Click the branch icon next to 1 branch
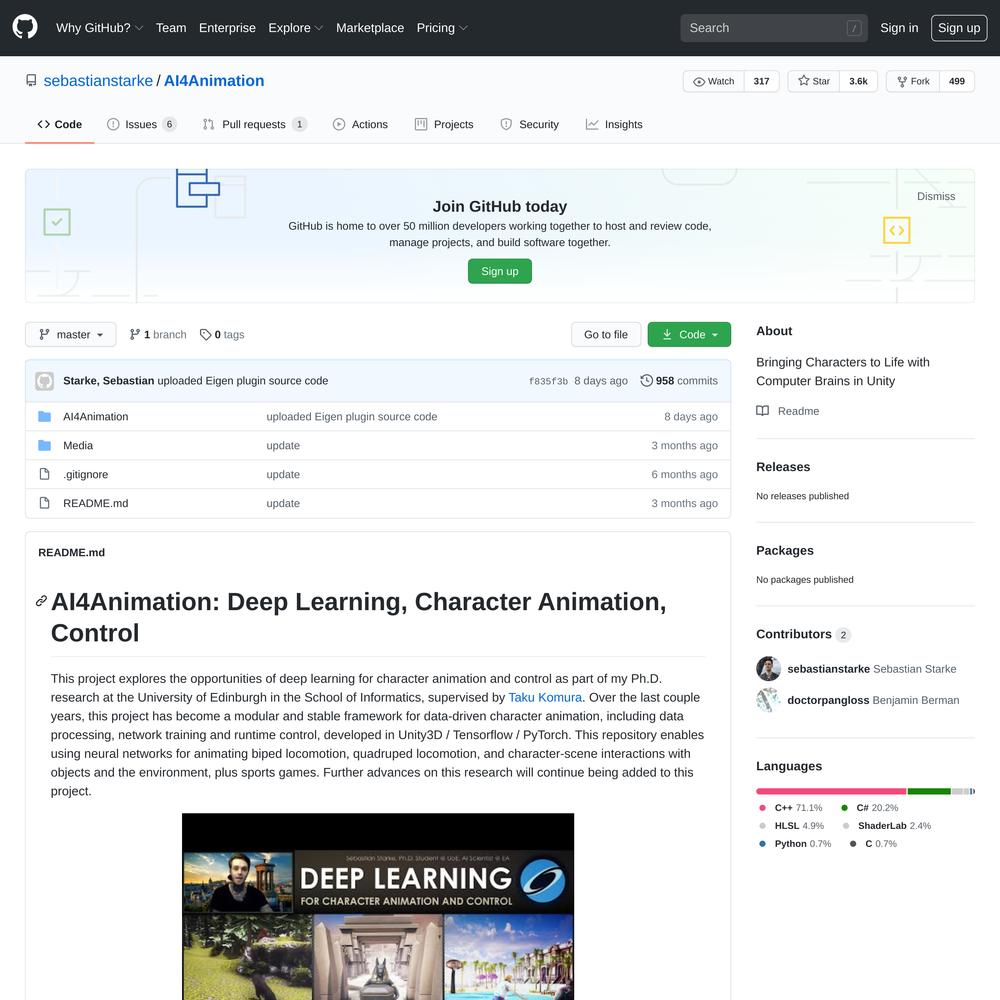The width and height of the screenshot is (1000, 1000). tap(134, 334)
